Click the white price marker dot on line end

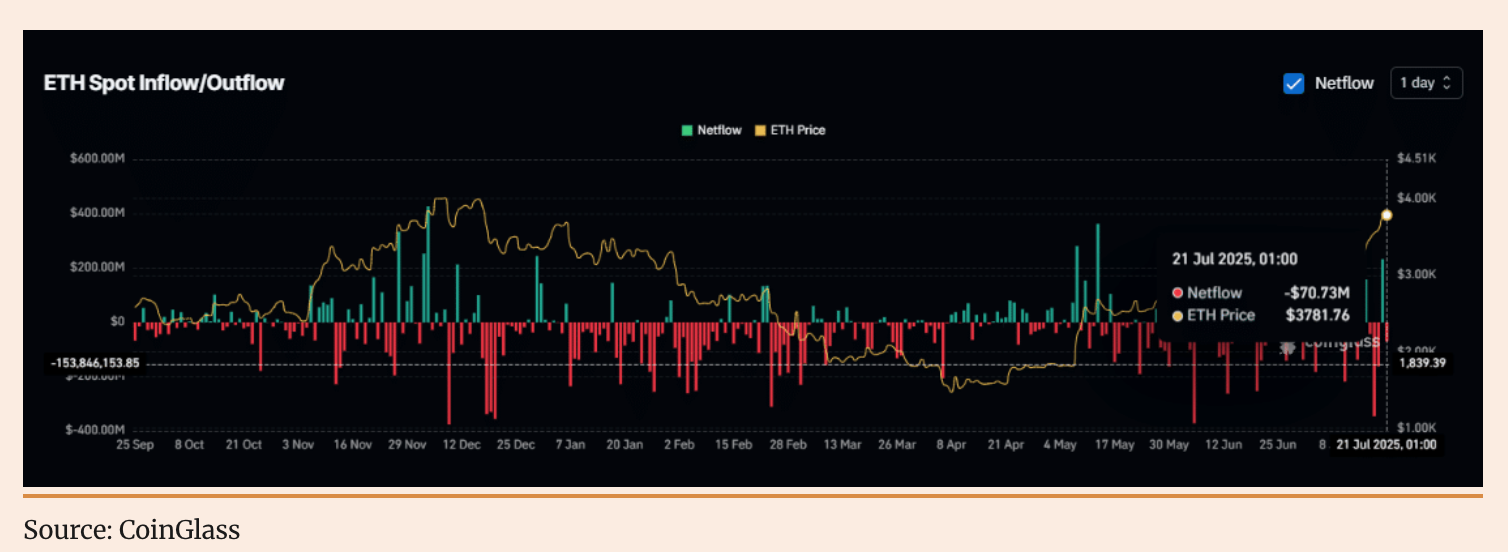click(1387, 215)
